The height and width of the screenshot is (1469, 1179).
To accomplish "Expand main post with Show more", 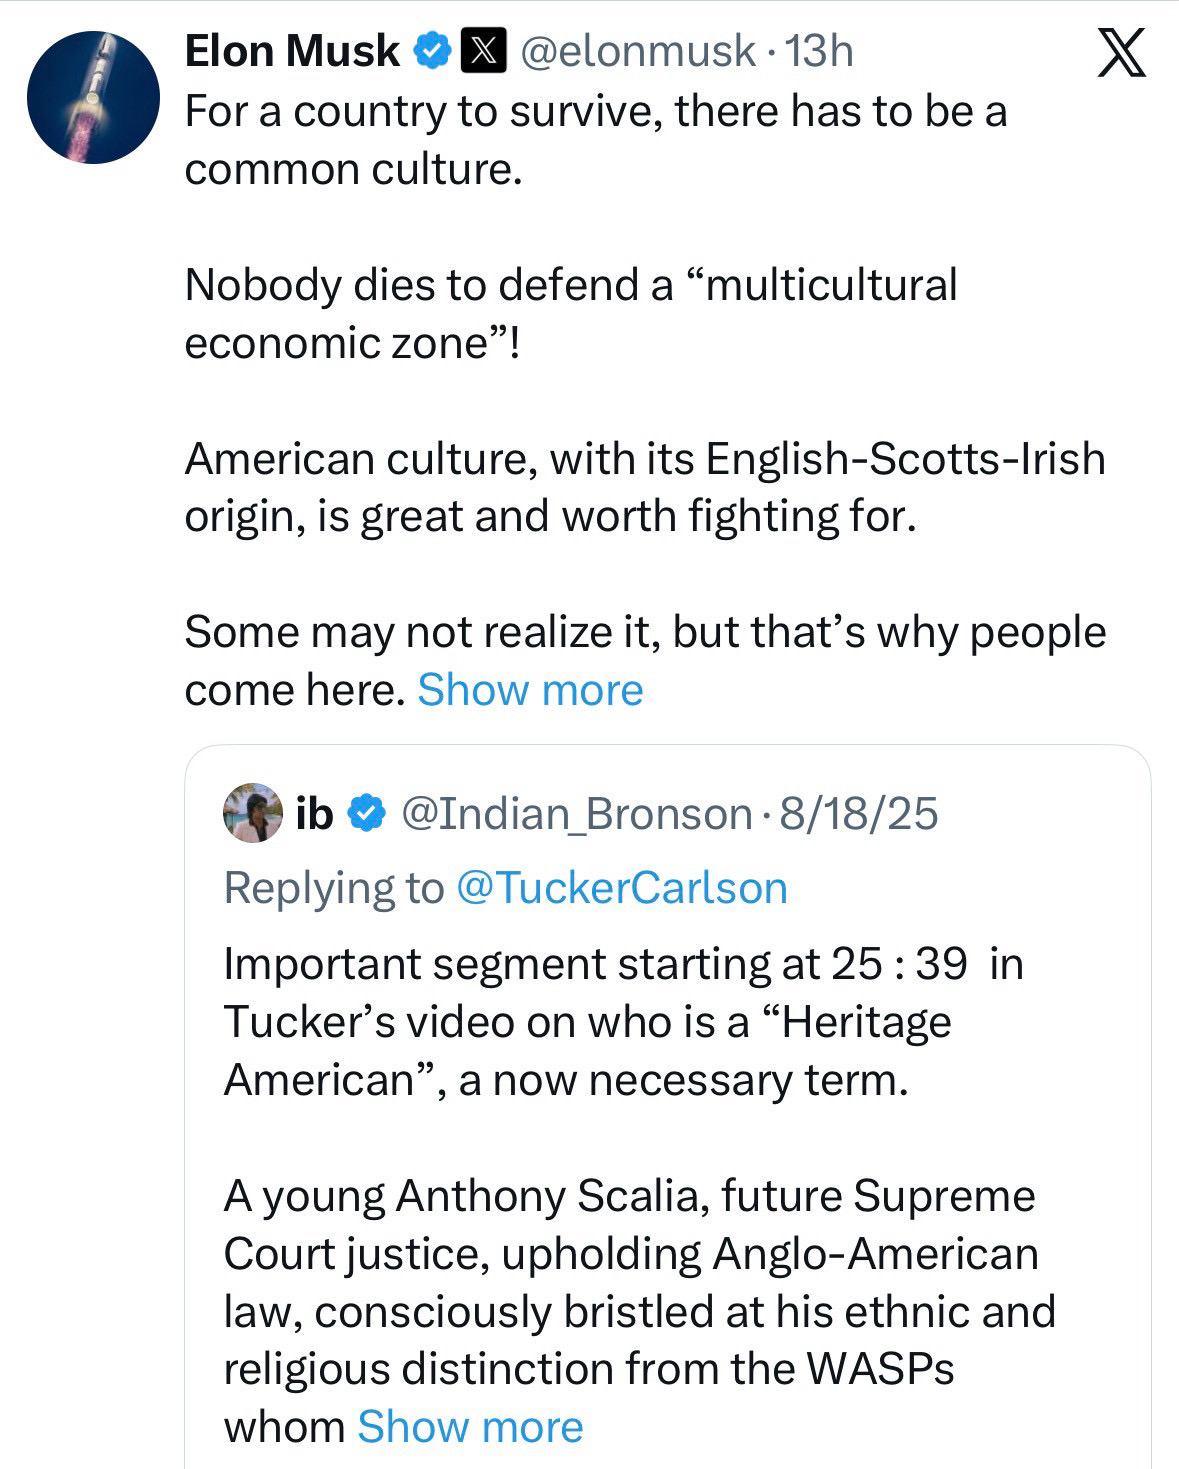I will coord(530,690).
